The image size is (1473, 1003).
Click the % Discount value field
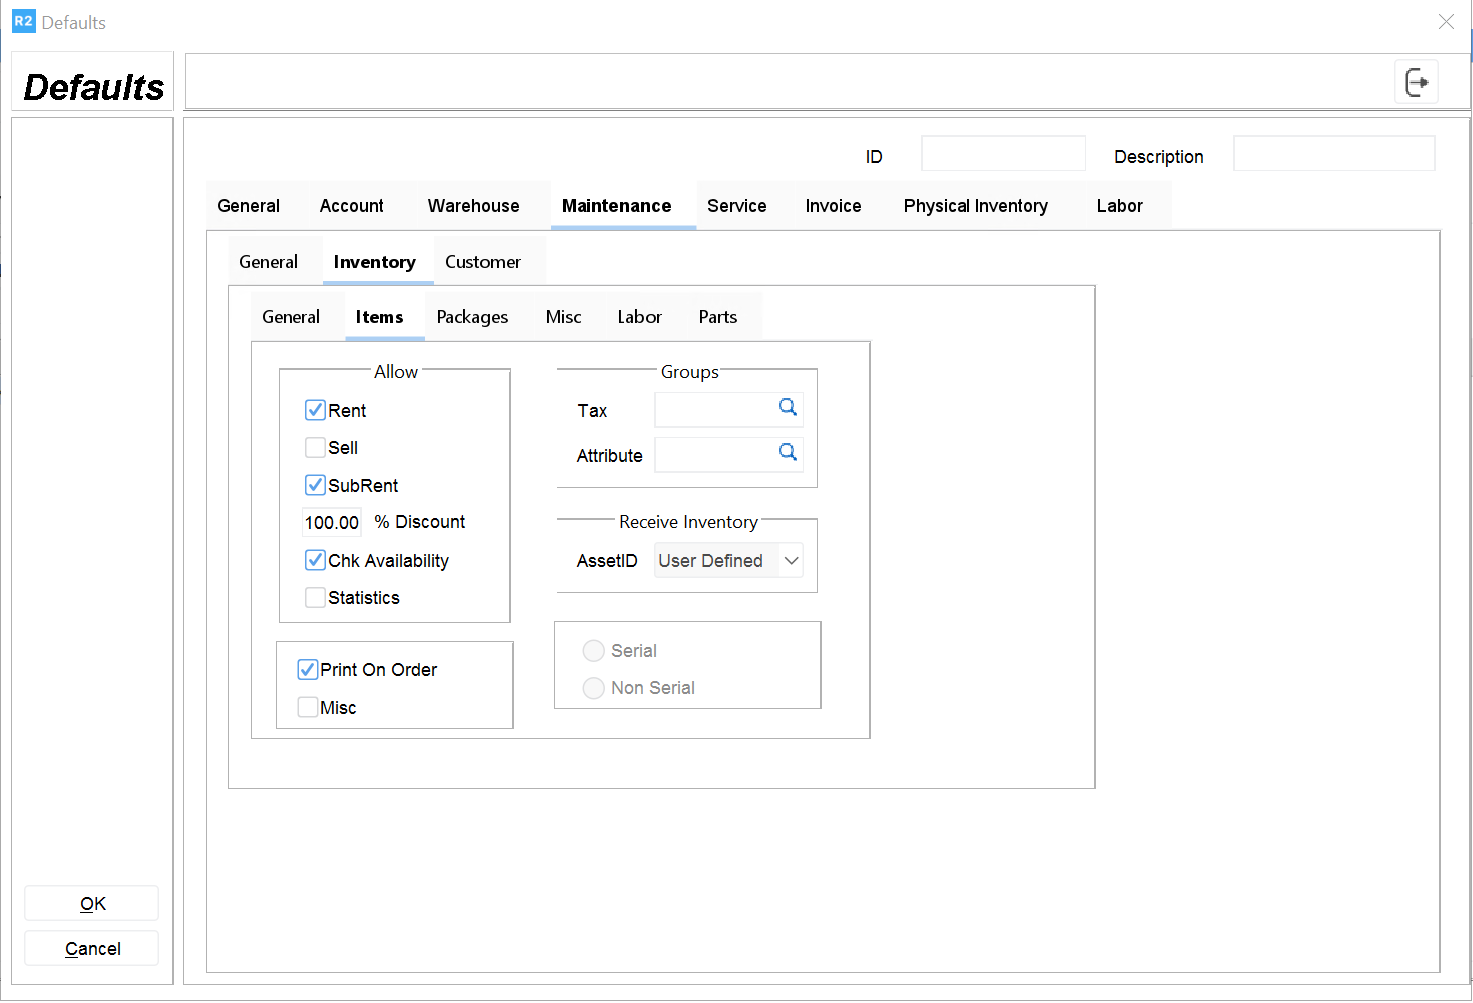[x=332, y=523]
